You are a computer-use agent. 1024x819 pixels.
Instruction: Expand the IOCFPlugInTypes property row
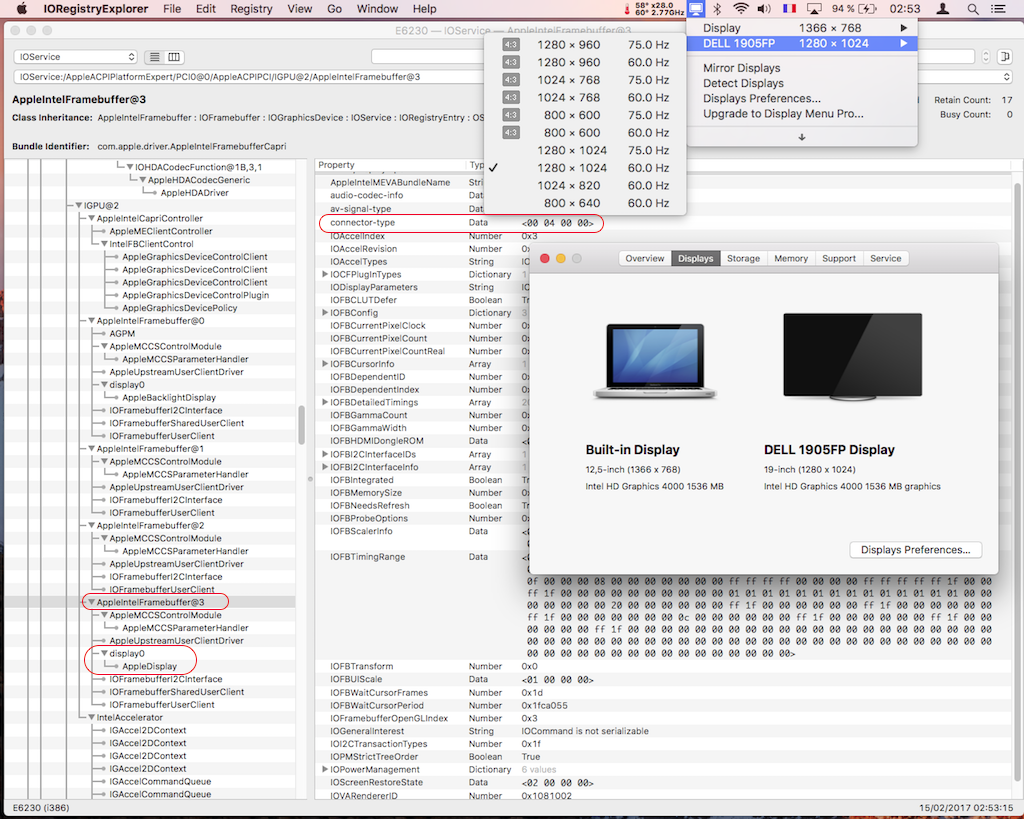click(326, 274)
